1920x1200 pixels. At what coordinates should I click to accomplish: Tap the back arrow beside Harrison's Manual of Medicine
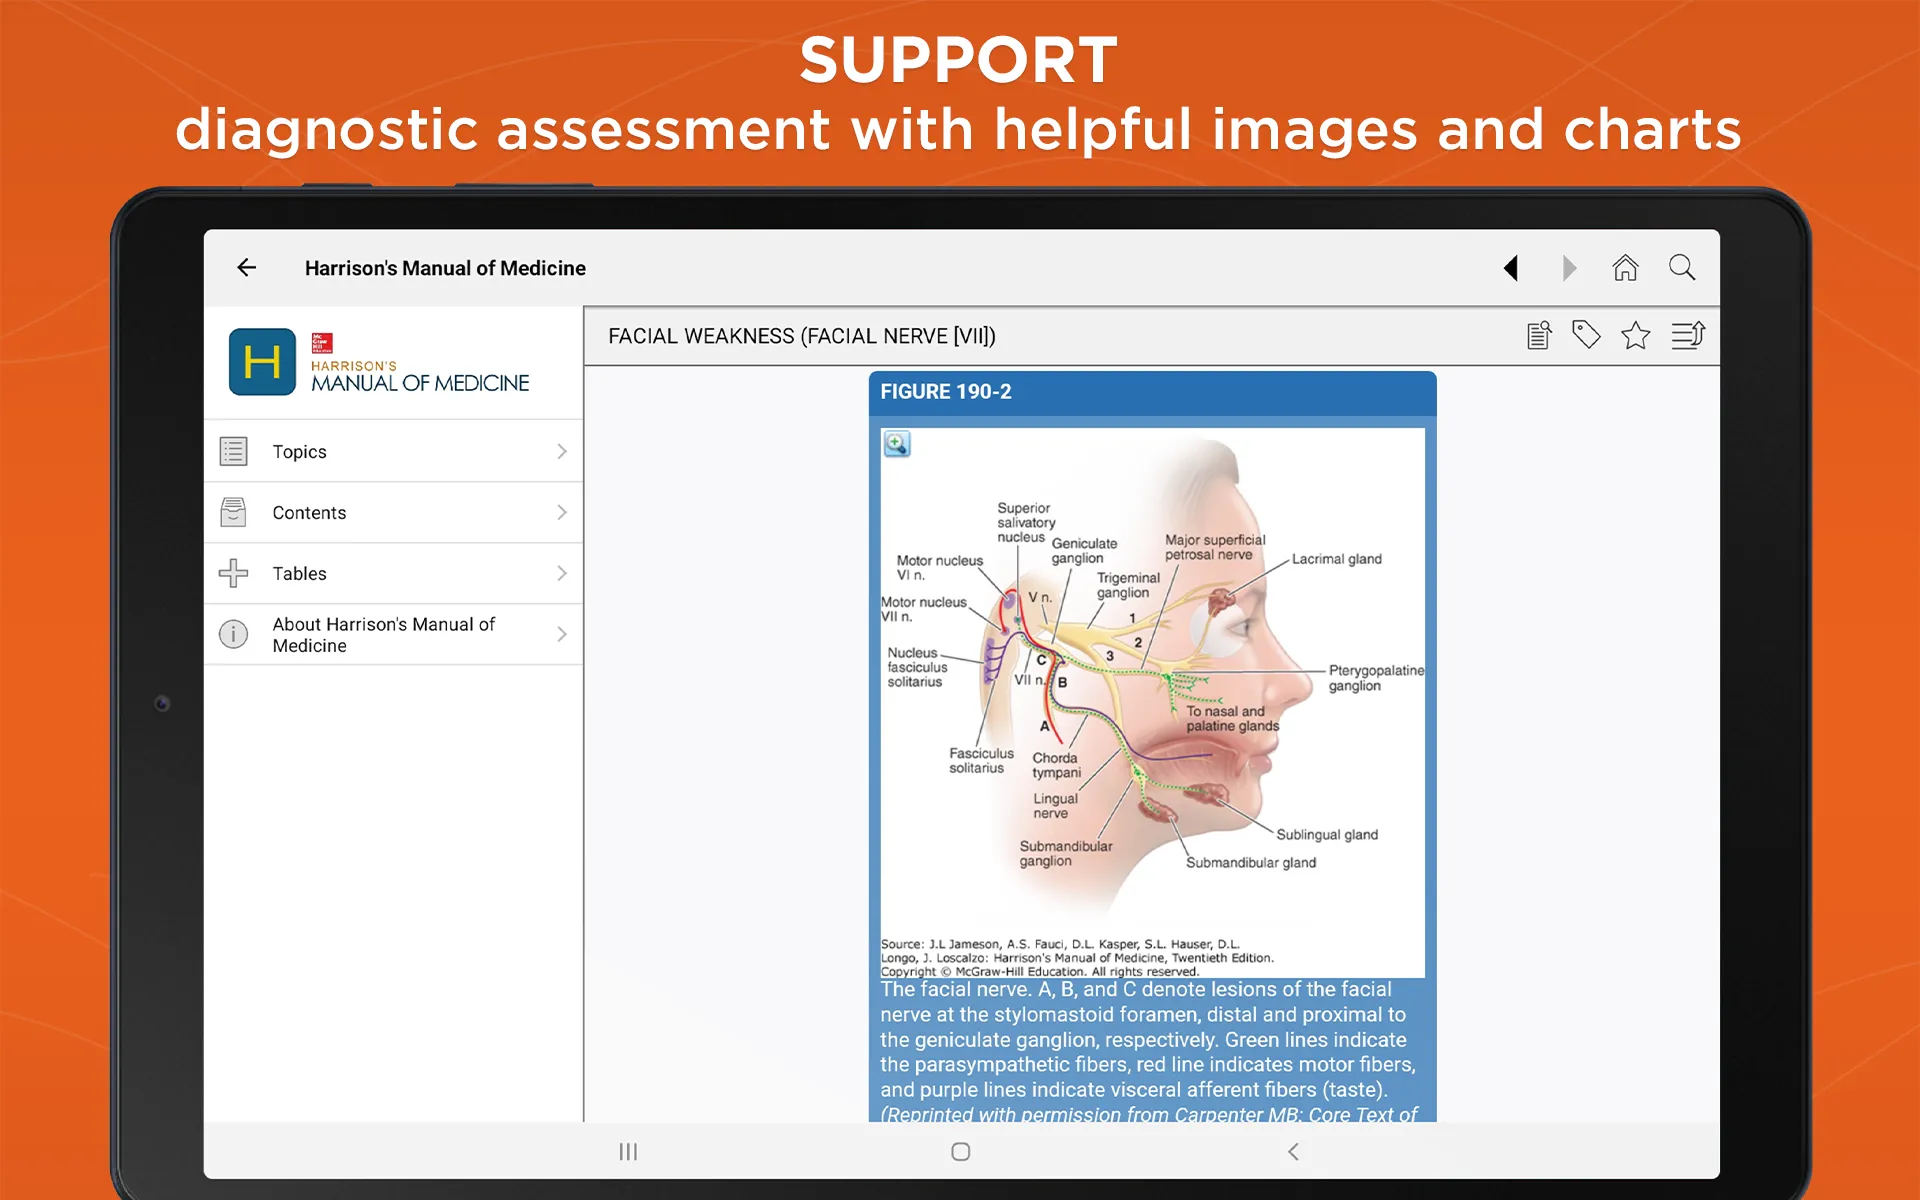point(246,267)
